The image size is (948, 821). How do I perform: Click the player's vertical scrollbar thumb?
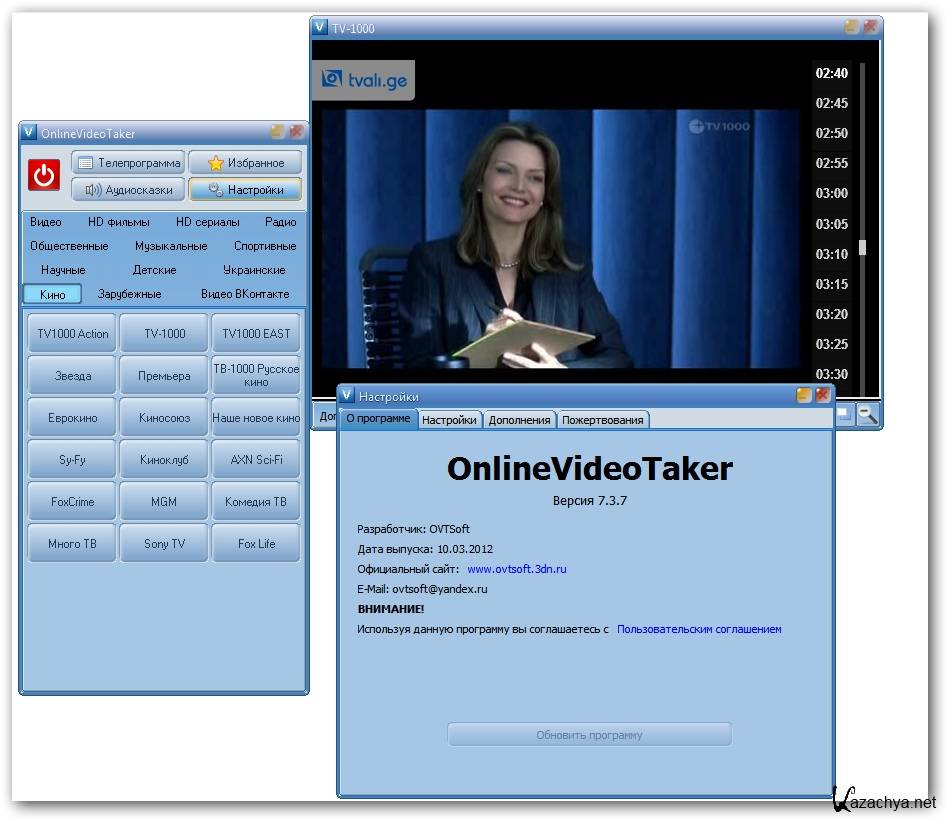pos(862,247)
